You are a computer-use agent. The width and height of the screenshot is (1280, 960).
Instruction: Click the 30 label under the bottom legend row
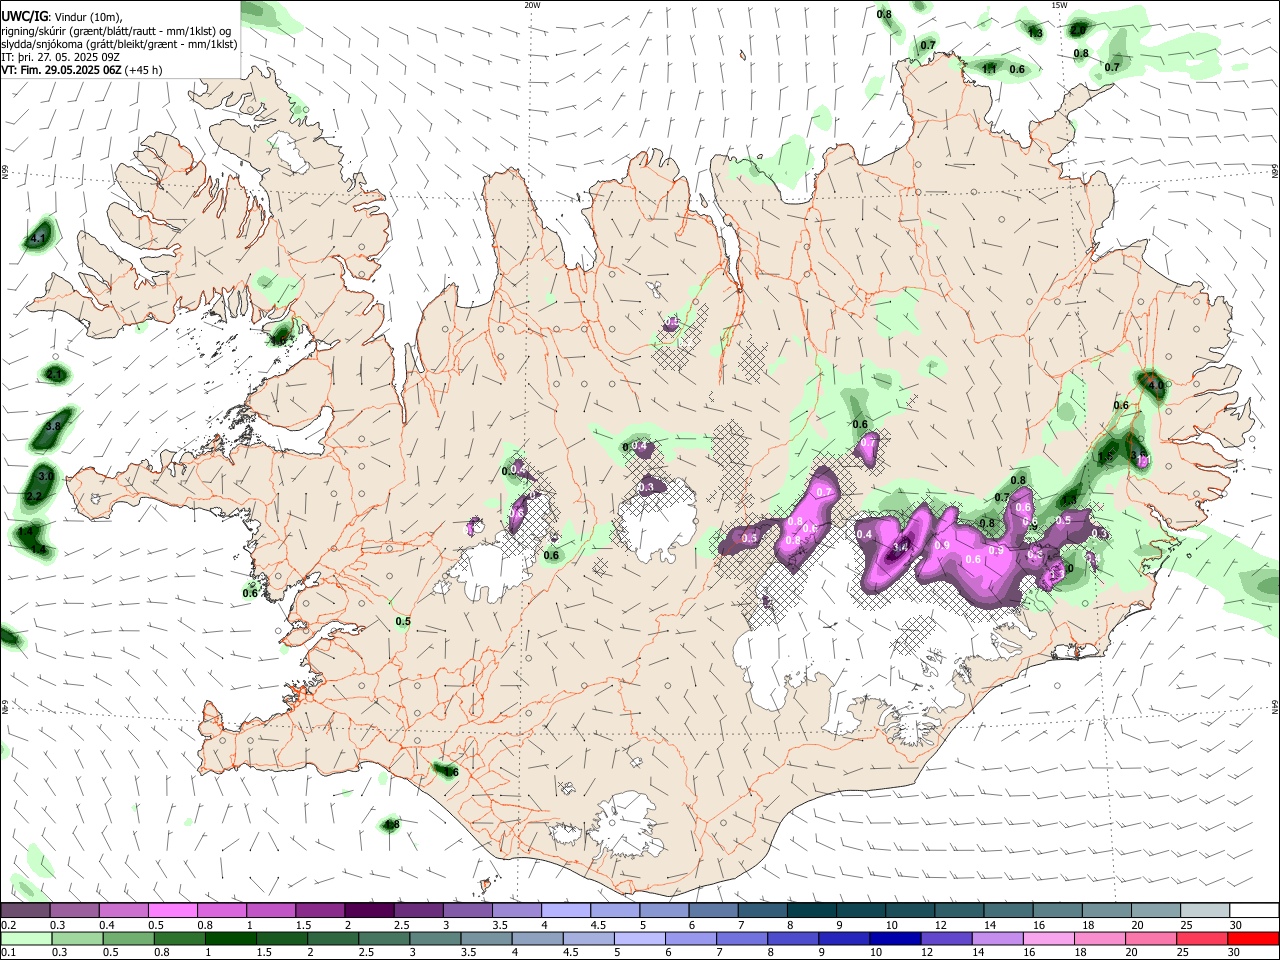[1236, 953]
